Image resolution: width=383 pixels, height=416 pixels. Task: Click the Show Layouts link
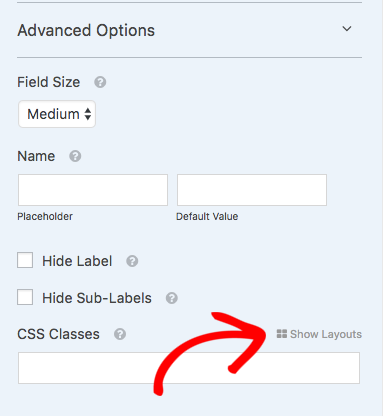tap(326, 334)
